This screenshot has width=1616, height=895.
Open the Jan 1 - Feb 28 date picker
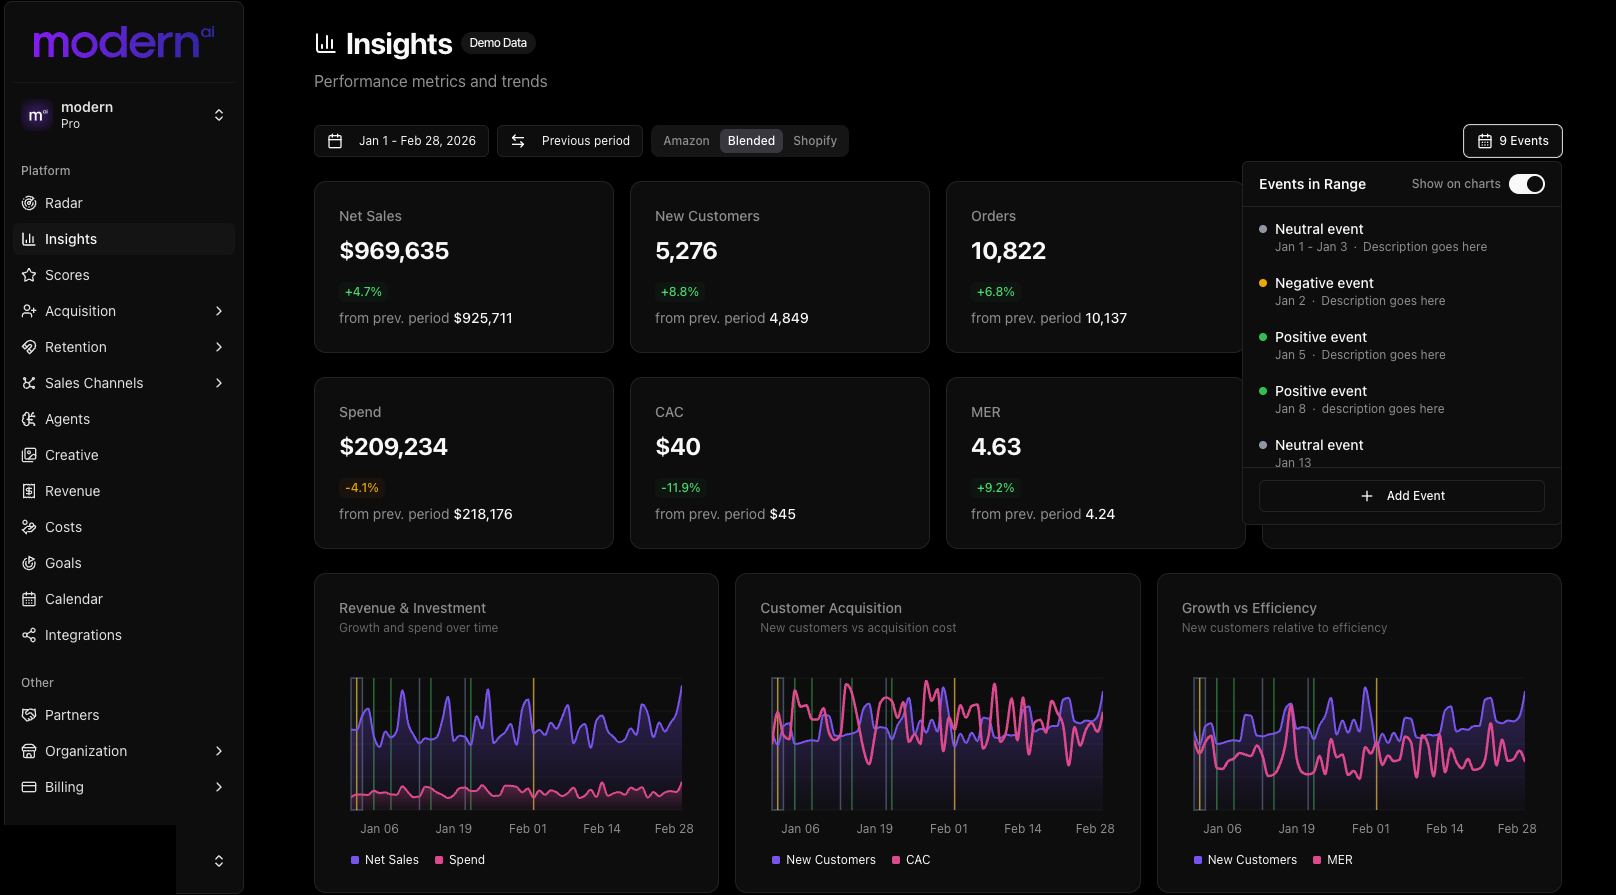(x=401, y=141)
